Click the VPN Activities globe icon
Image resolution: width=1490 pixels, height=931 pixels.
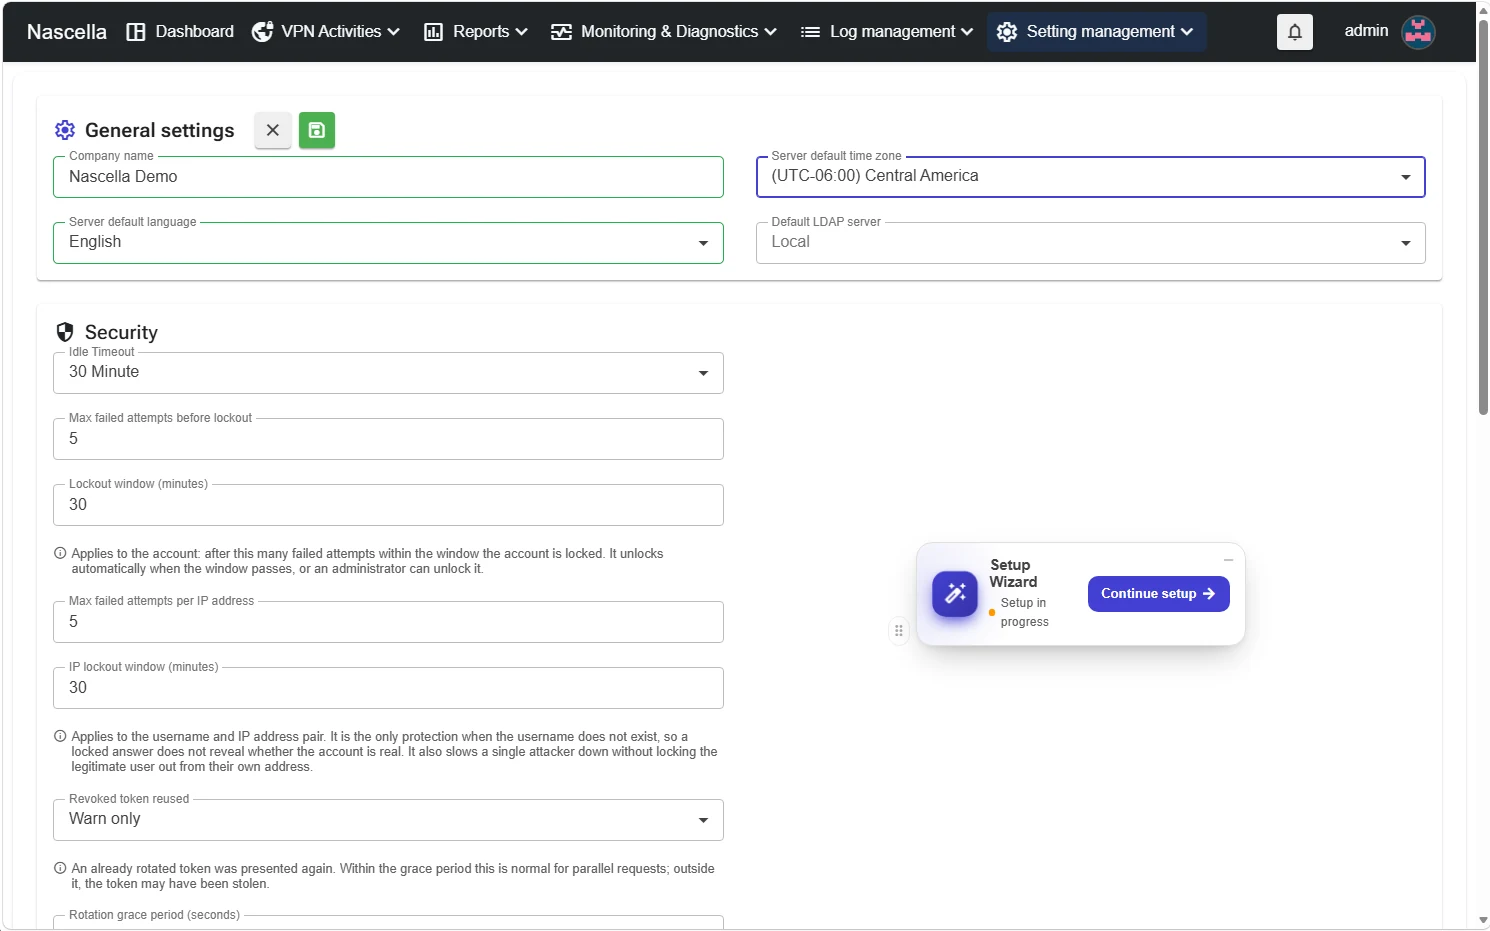pyautogui.click(x=262, y=32)
